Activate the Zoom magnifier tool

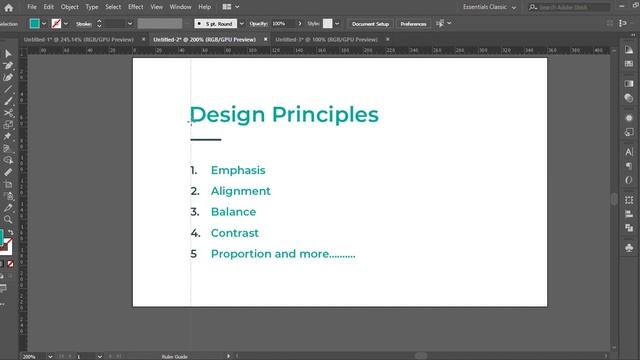click(x=8, y=220)
